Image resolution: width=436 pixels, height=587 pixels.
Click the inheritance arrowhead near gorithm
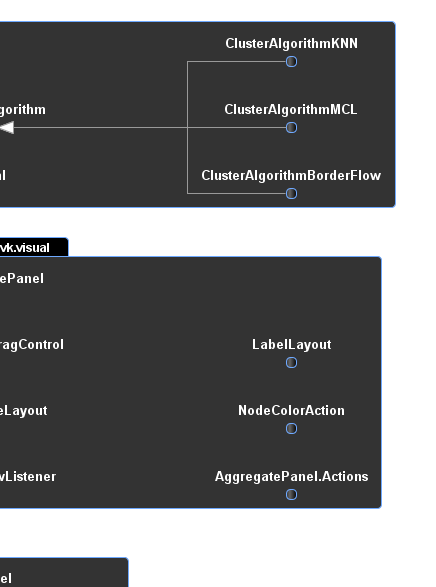click(x=7, y=128)
